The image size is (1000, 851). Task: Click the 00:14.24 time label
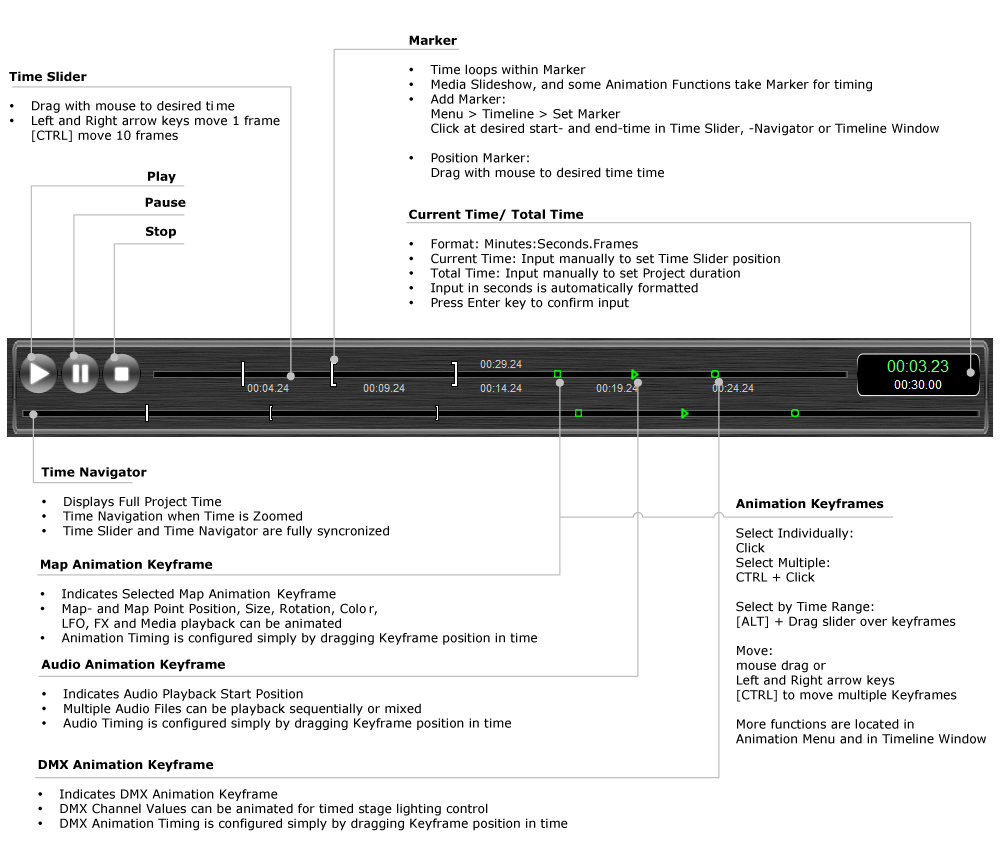(501, 388)
